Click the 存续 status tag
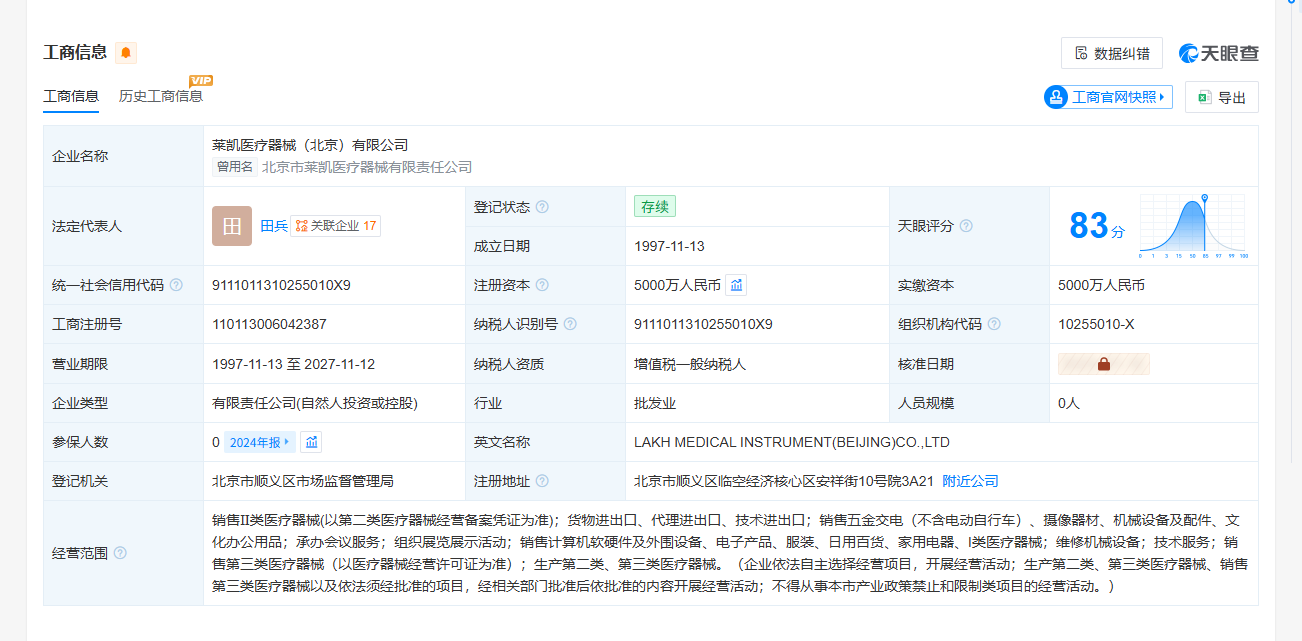The image size is (1302, 641). (x=655, y=207)
